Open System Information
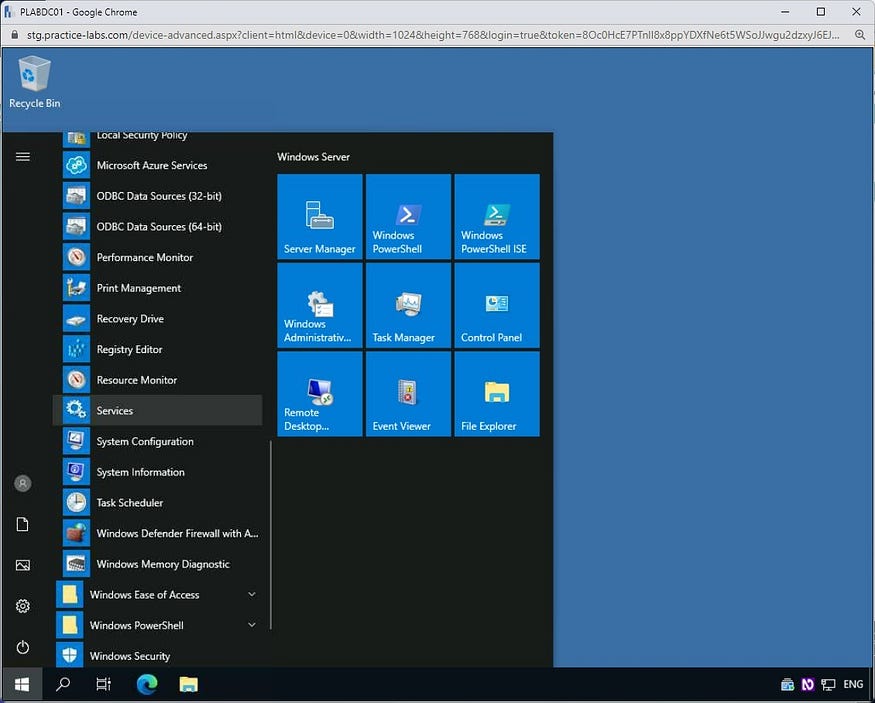 (x=157, y=472)
